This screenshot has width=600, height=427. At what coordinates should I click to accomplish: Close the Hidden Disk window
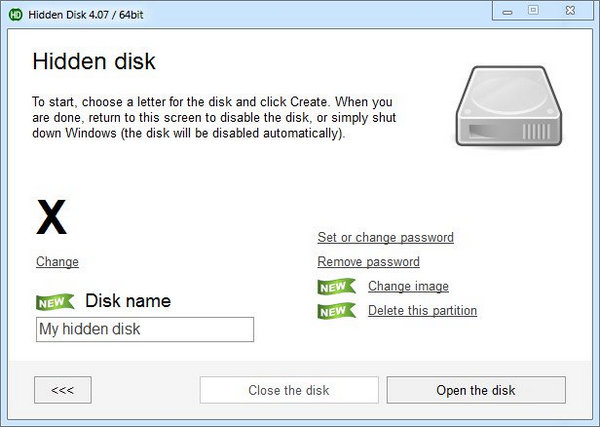[571, 10]
